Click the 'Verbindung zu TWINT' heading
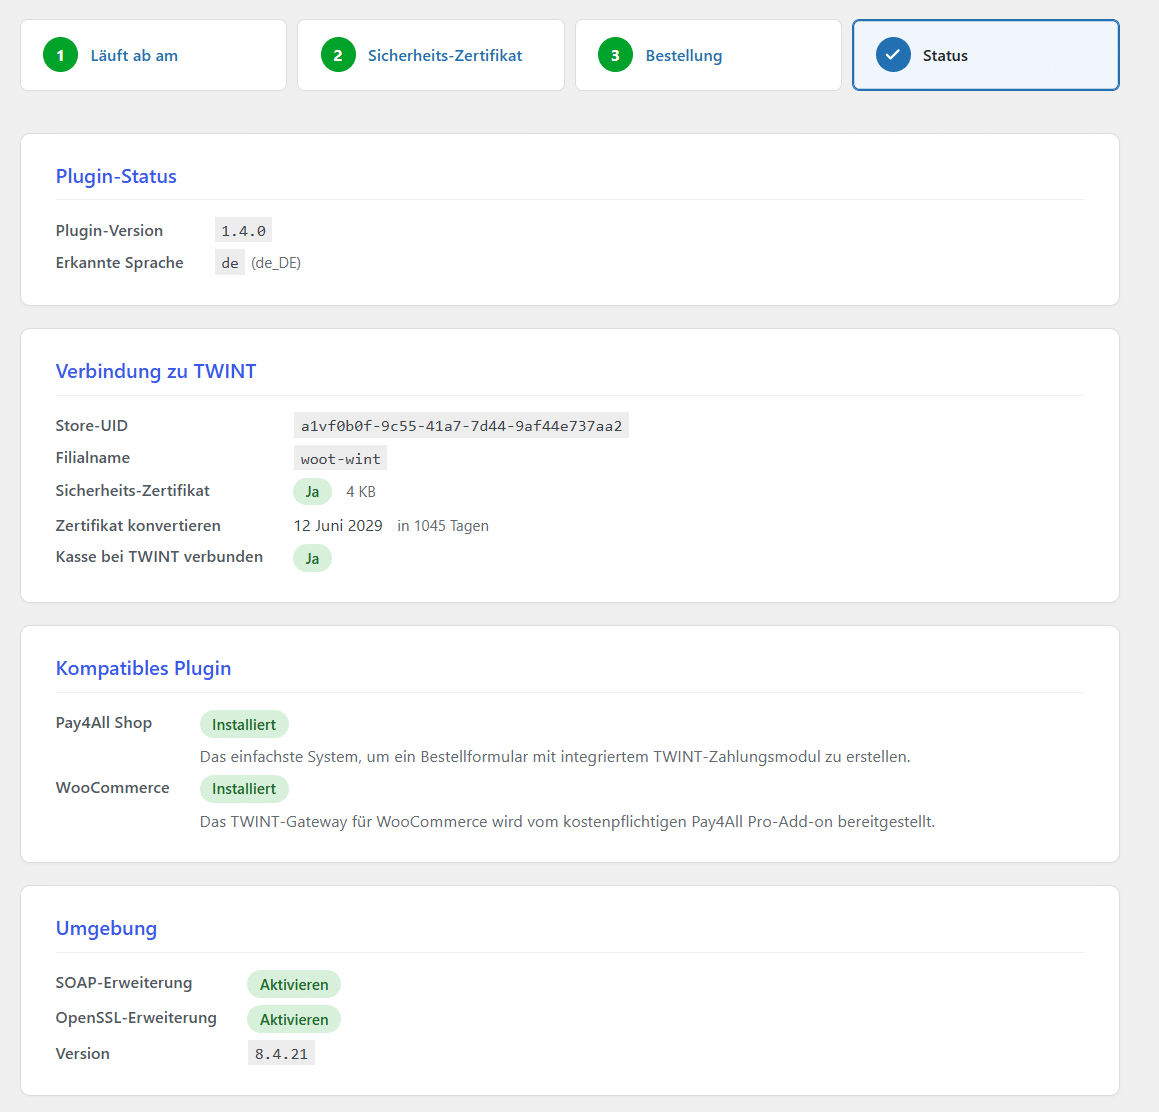Image resolution: width=1159 pixels, height=1112 pixels. (x=156, y=371)
